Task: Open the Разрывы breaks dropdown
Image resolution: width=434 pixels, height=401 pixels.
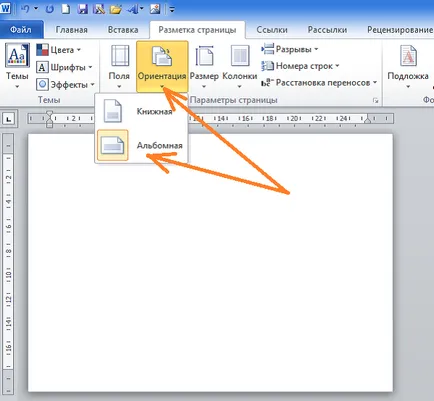Action: 290,49
